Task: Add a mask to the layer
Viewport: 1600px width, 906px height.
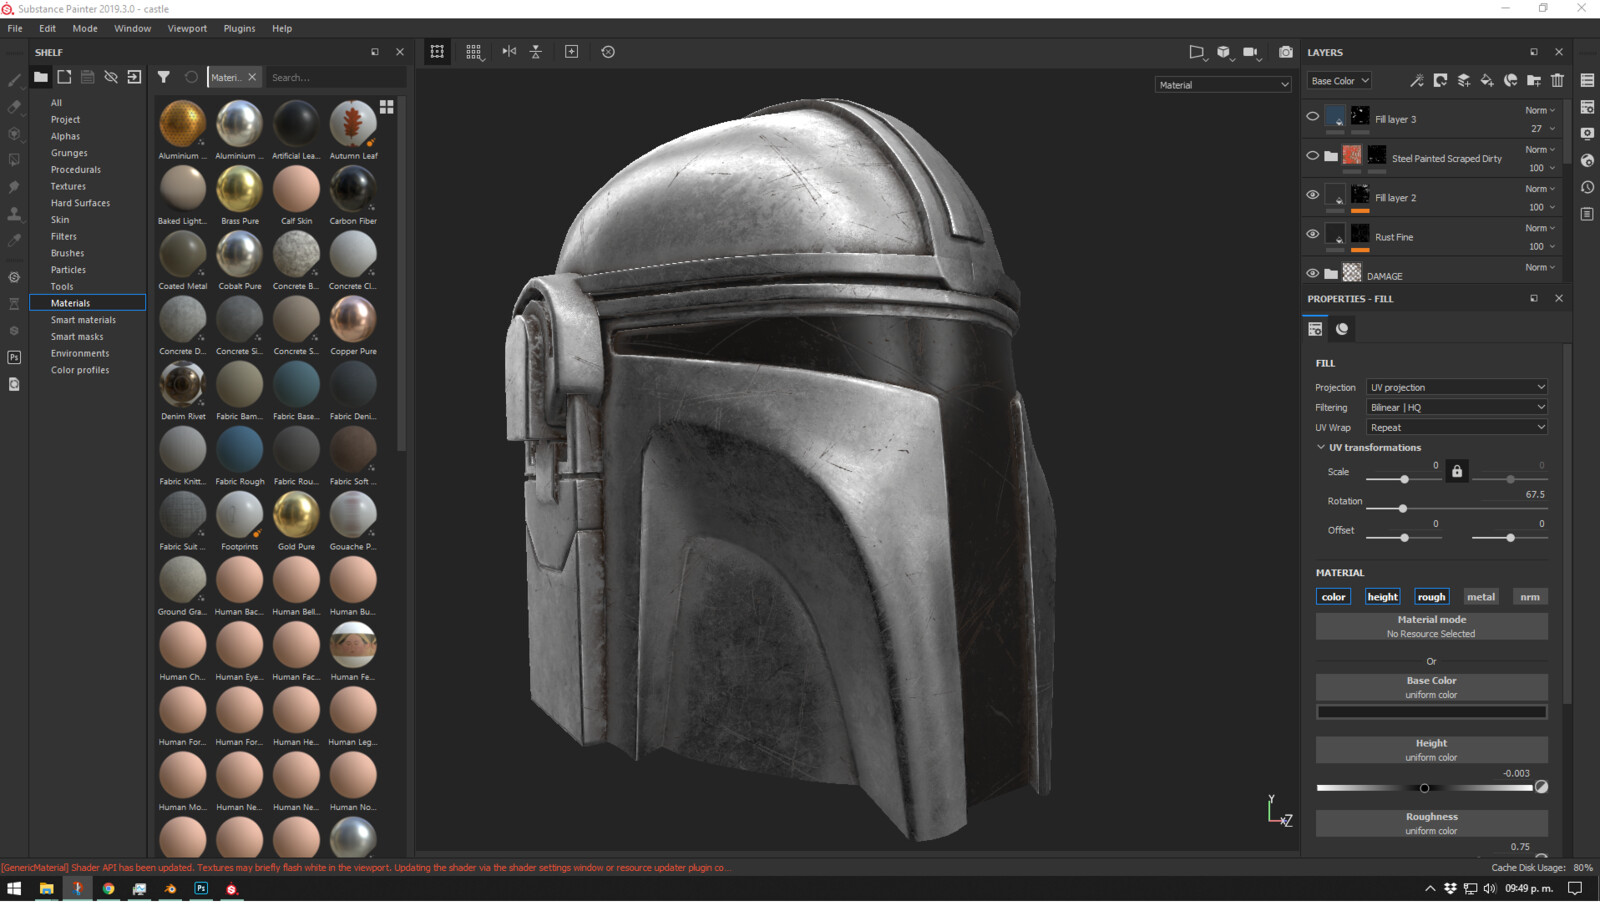Action: (x=1440, y=81)
